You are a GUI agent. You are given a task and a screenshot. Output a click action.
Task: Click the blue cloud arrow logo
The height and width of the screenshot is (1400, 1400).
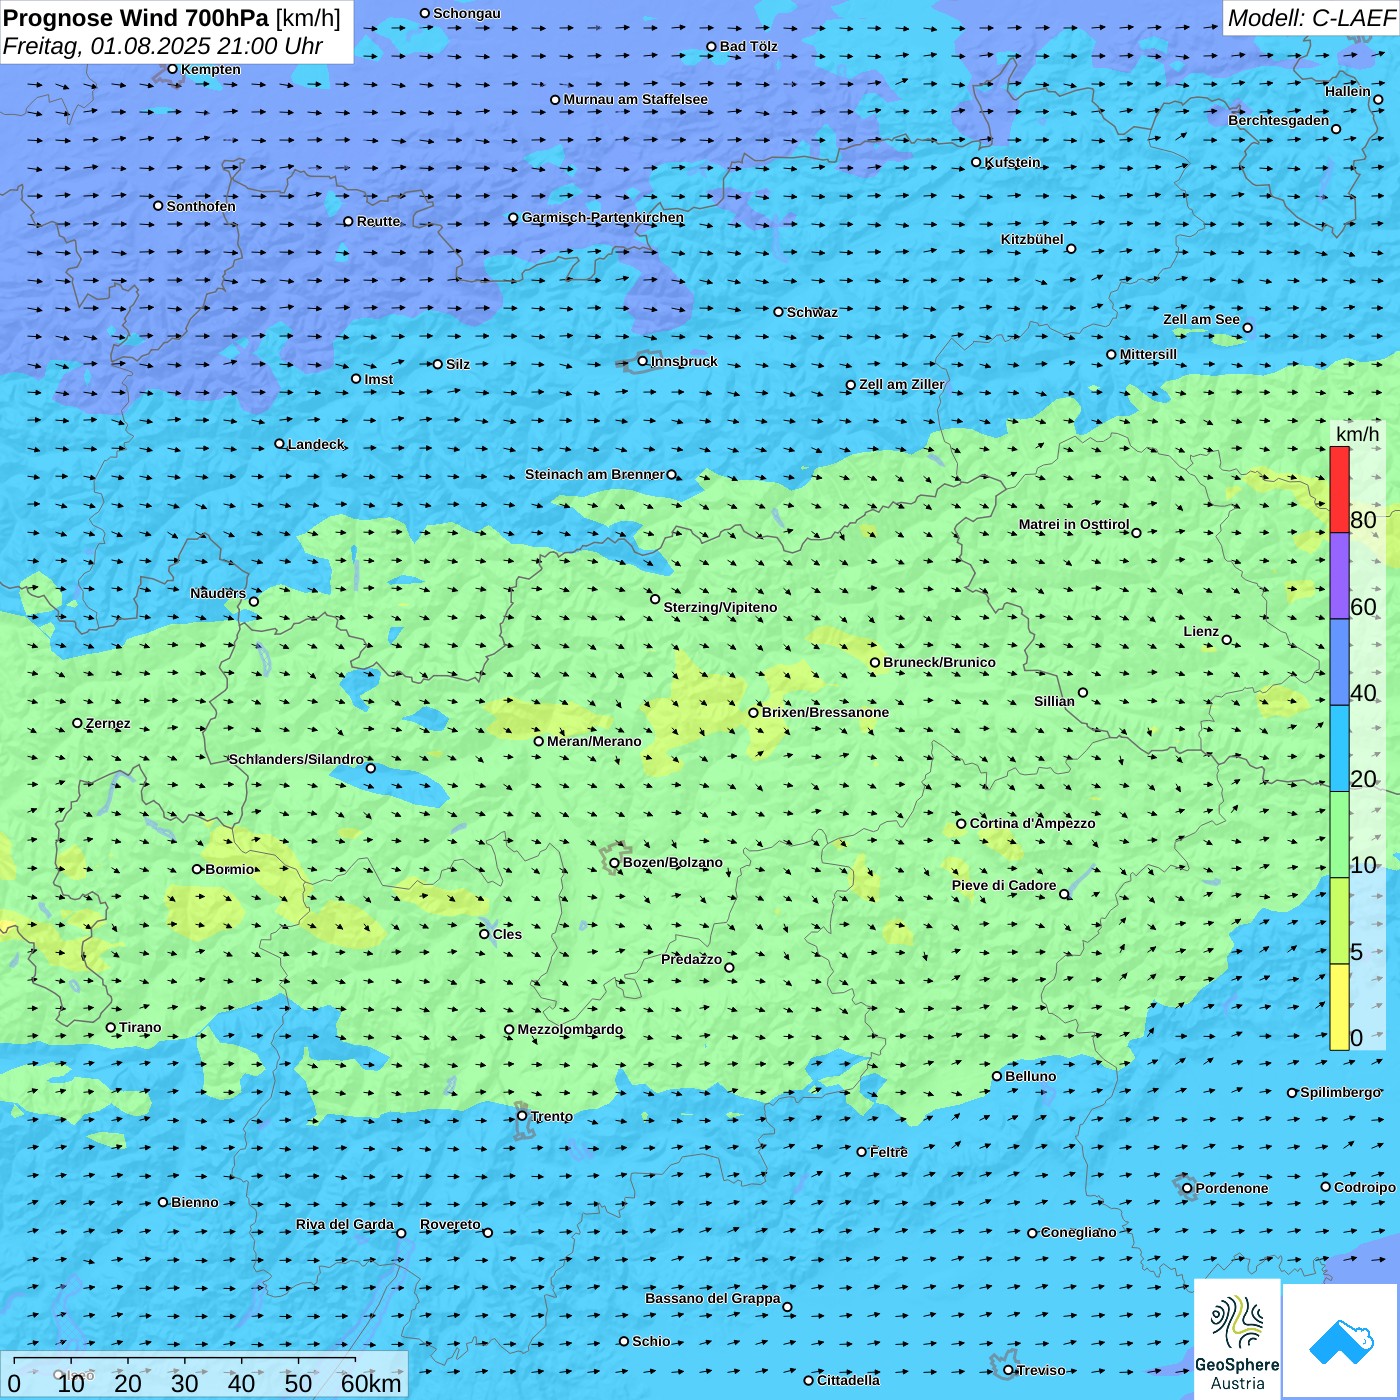pyautogui.click(x=1341, y=1340)
